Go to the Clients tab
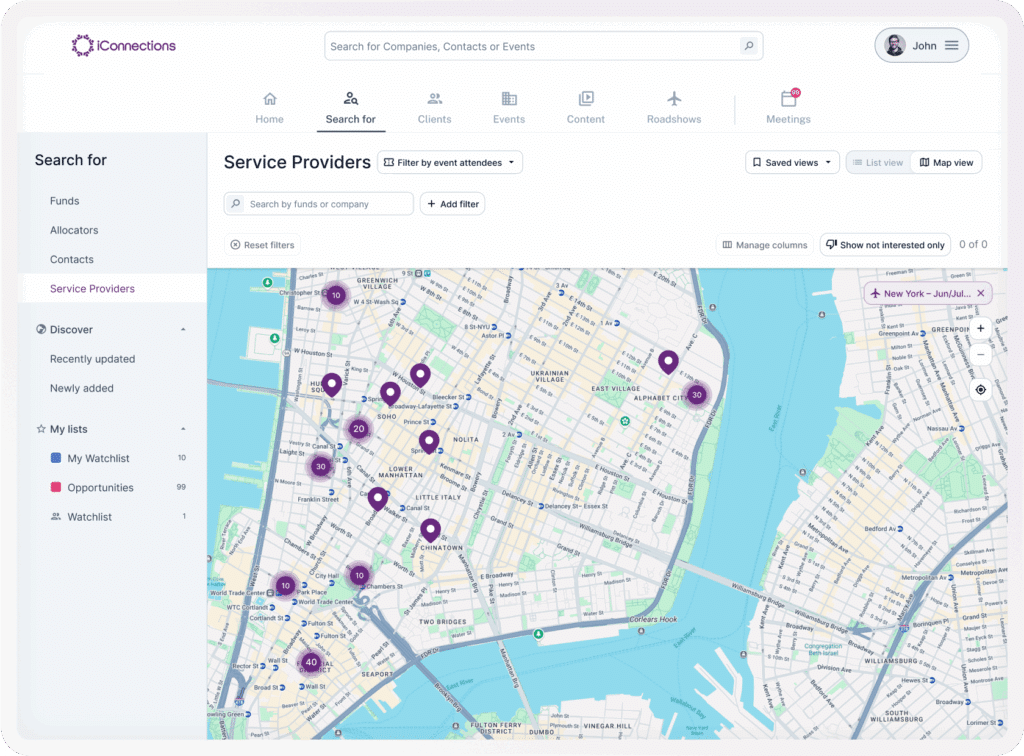This screenshot has width=1024, height=756. click(434, 108)
